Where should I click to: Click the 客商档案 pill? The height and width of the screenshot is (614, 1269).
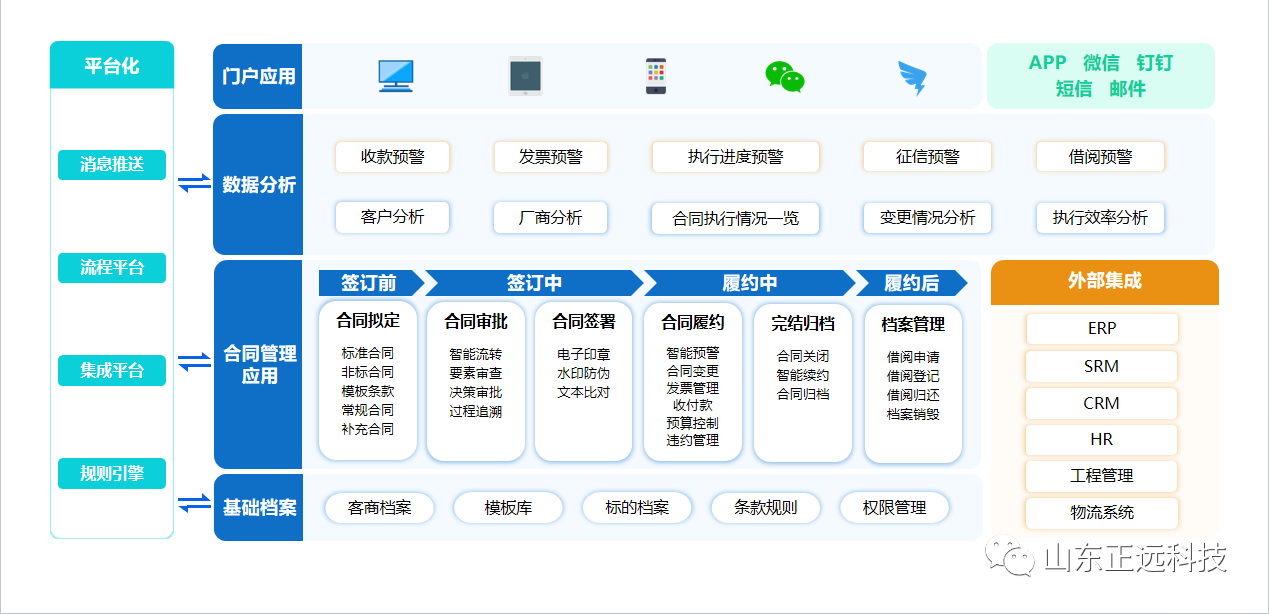380,508
